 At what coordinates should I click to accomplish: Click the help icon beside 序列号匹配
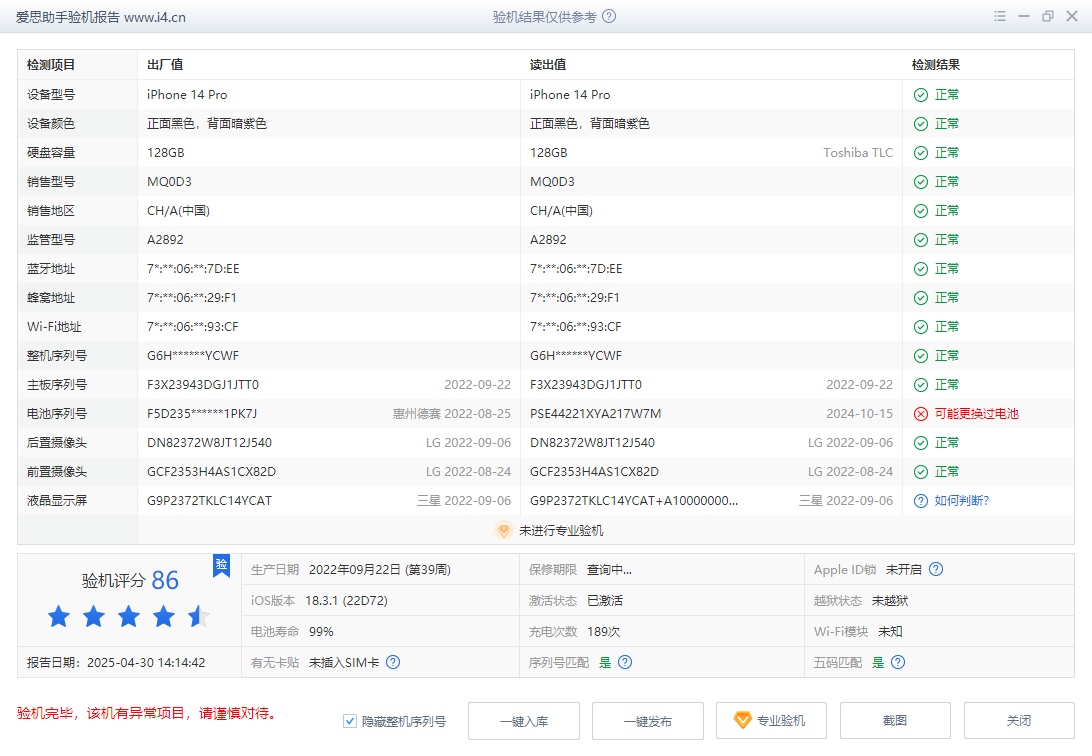click(625, 662)
